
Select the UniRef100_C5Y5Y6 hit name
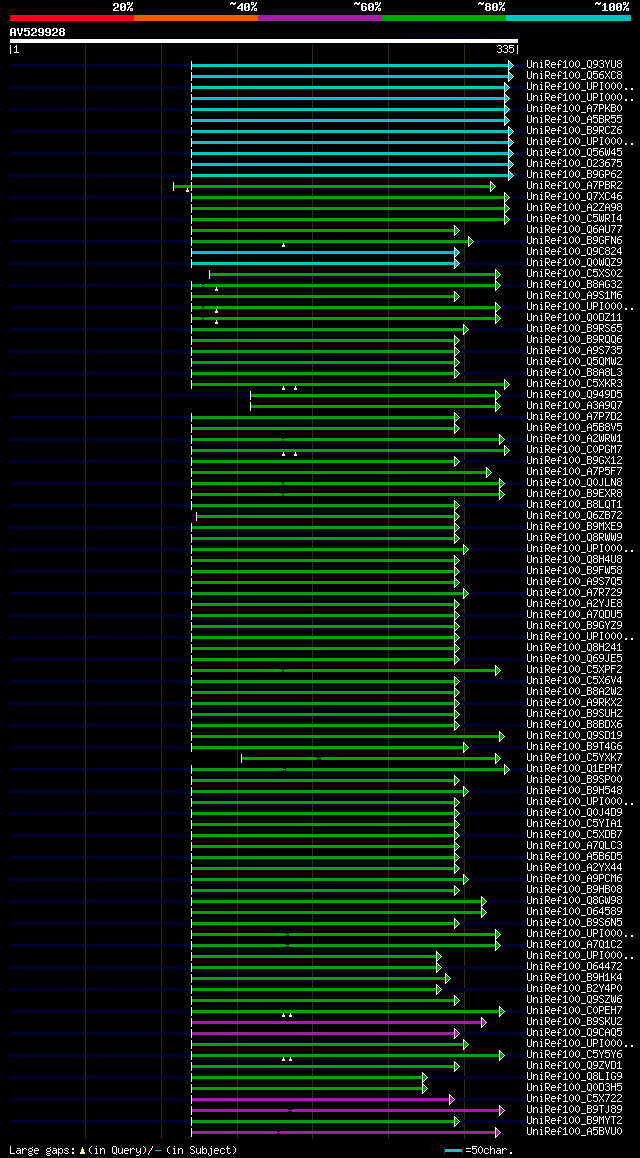click(574, 1055)
